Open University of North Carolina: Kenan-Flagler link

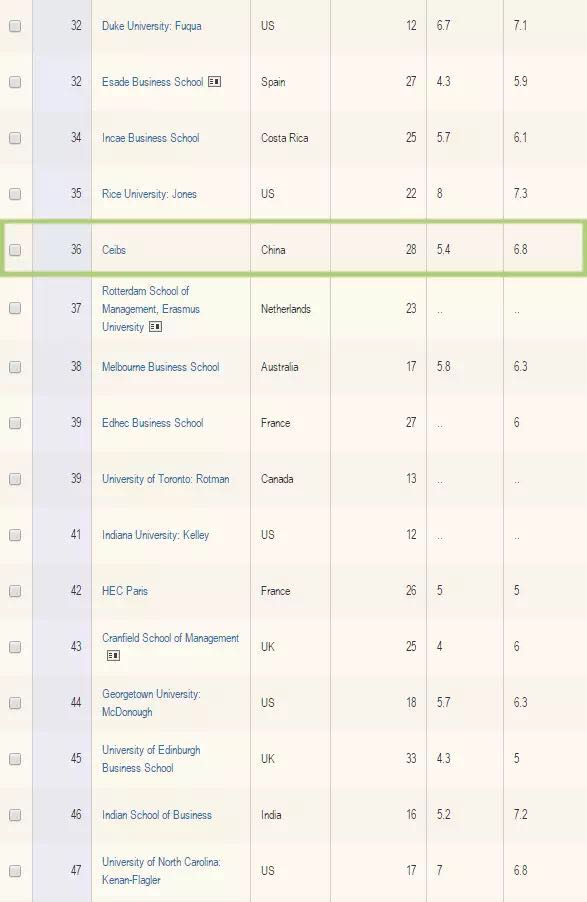pos(161,871)
